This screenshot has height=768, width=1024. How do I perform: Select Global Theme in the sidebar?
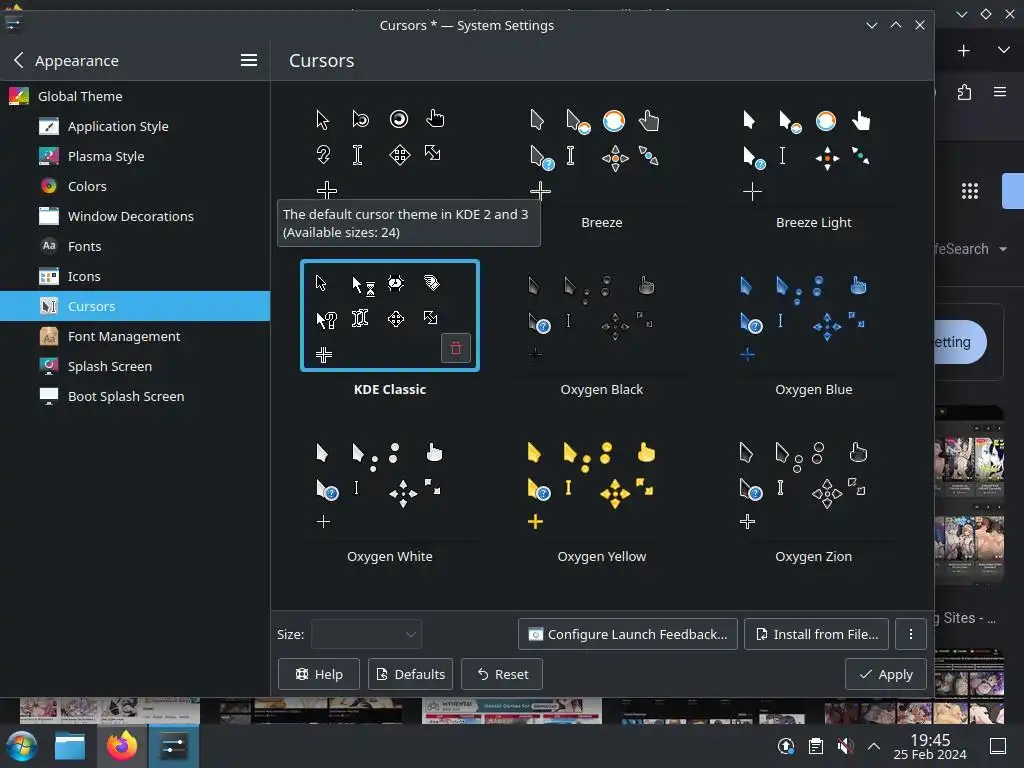pyautogui.click(x=135, y=96)
